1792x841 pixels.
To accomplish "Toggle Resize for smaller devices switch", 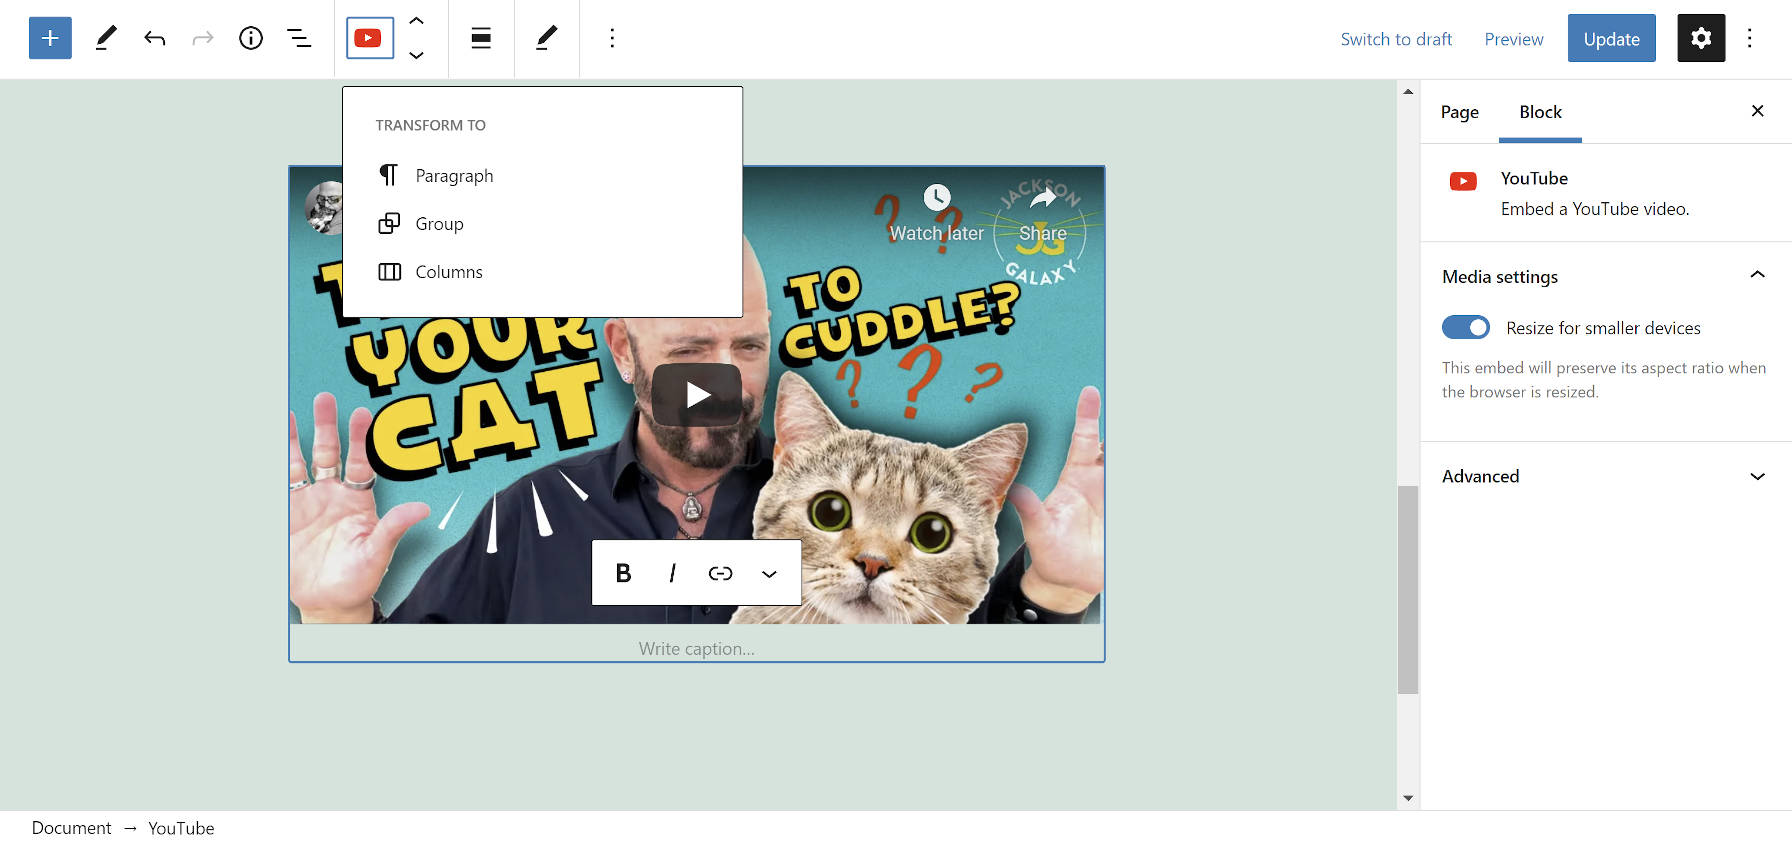I will (1465, 328).
